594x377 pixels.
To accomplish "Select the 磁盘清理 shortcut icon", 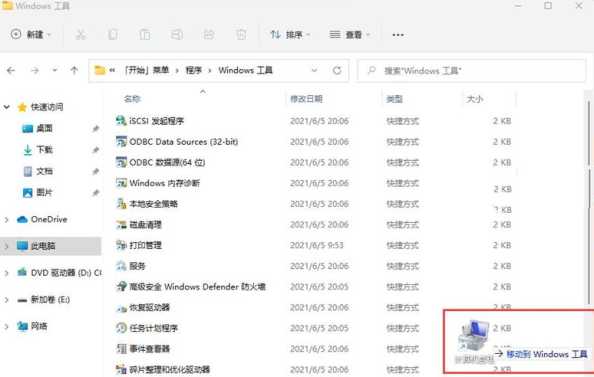I will pos(121,225).
